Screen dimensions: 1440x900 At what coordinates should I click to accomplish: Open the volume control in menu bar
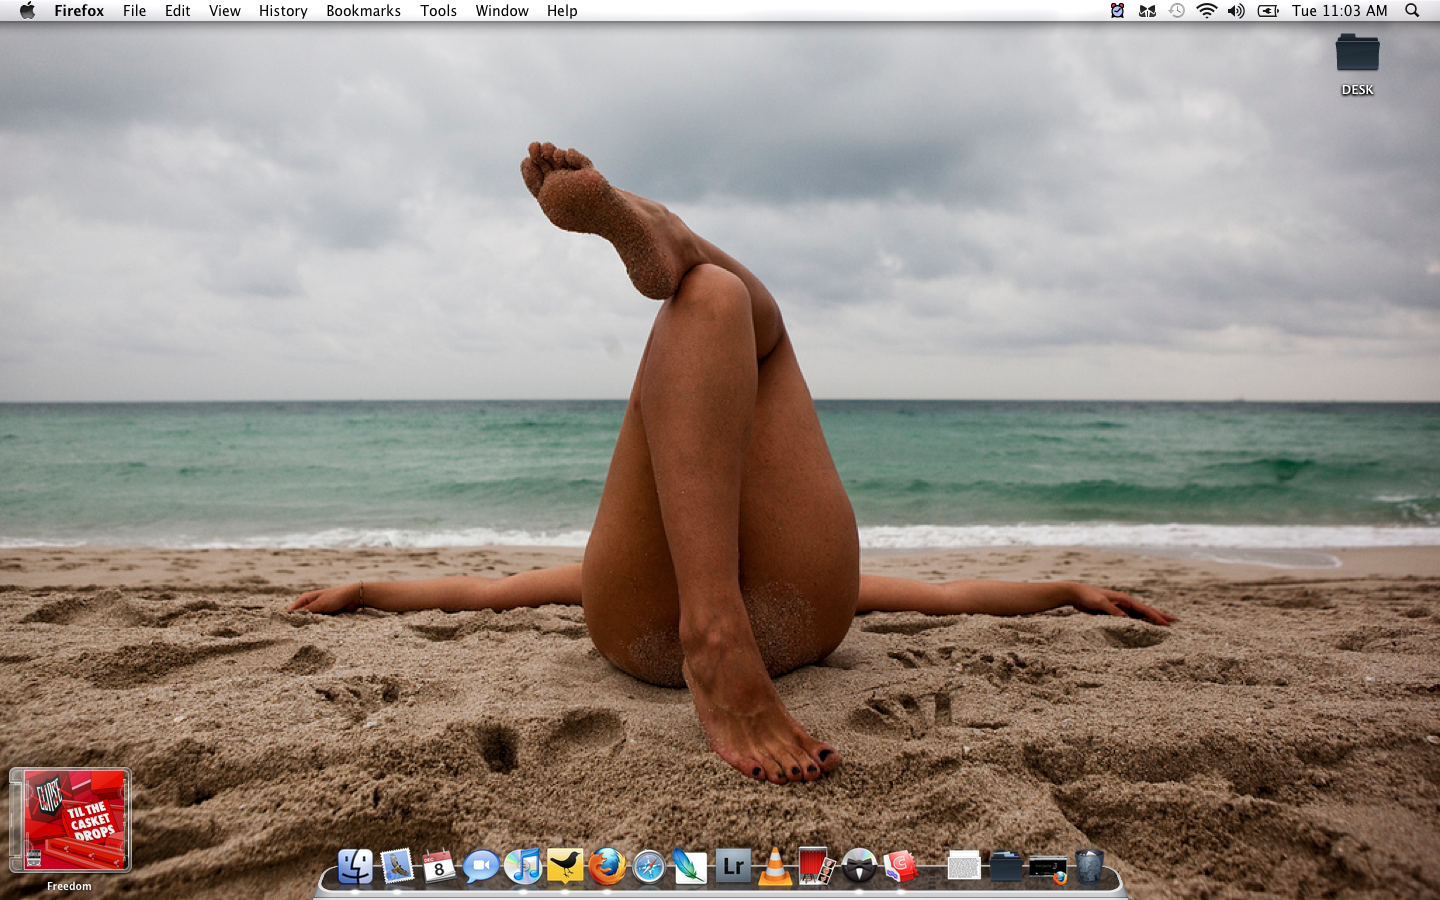pyautogui.click(x=1236, y=11)
